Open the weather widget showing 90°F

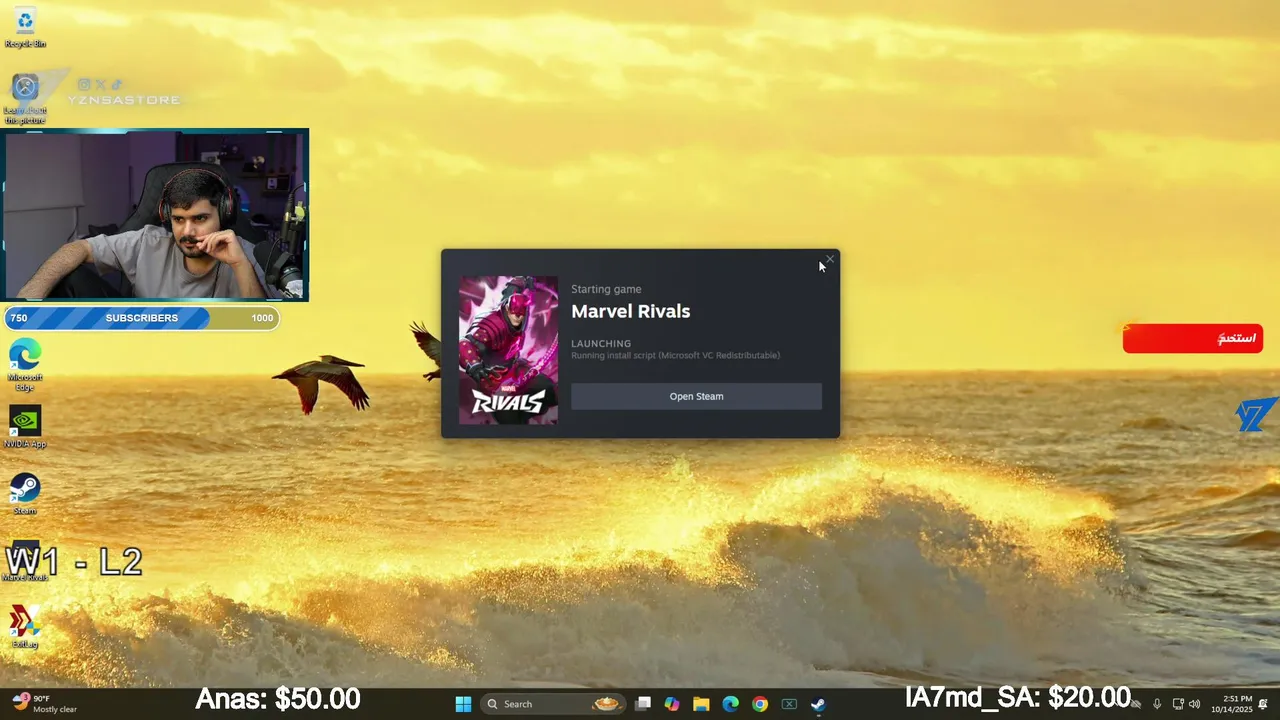45,704
